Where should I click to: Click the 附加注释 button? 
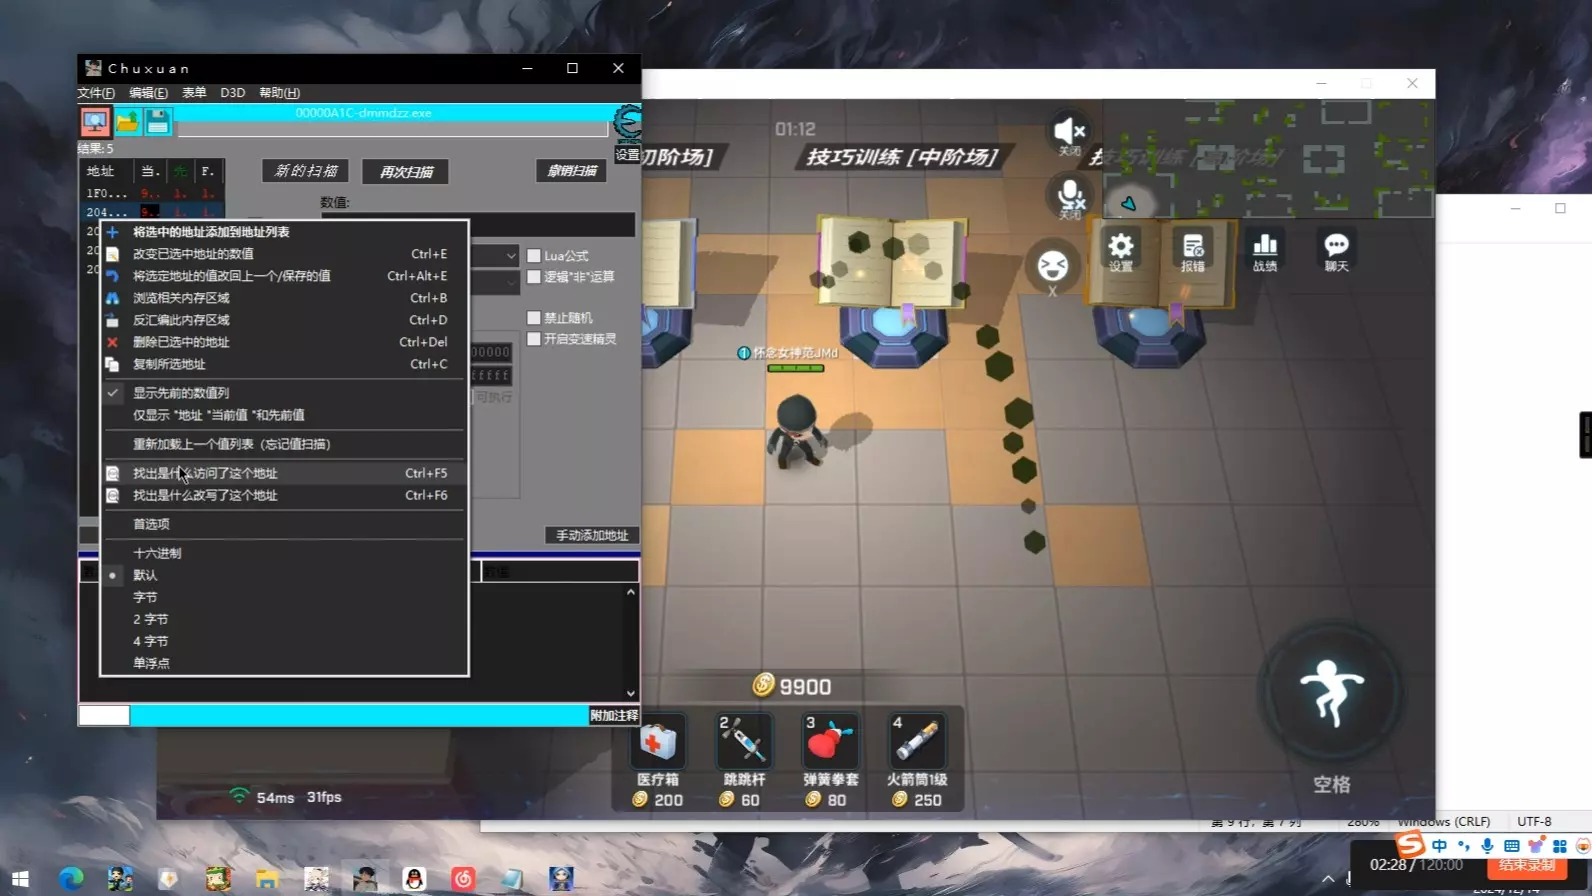point(614,715)
